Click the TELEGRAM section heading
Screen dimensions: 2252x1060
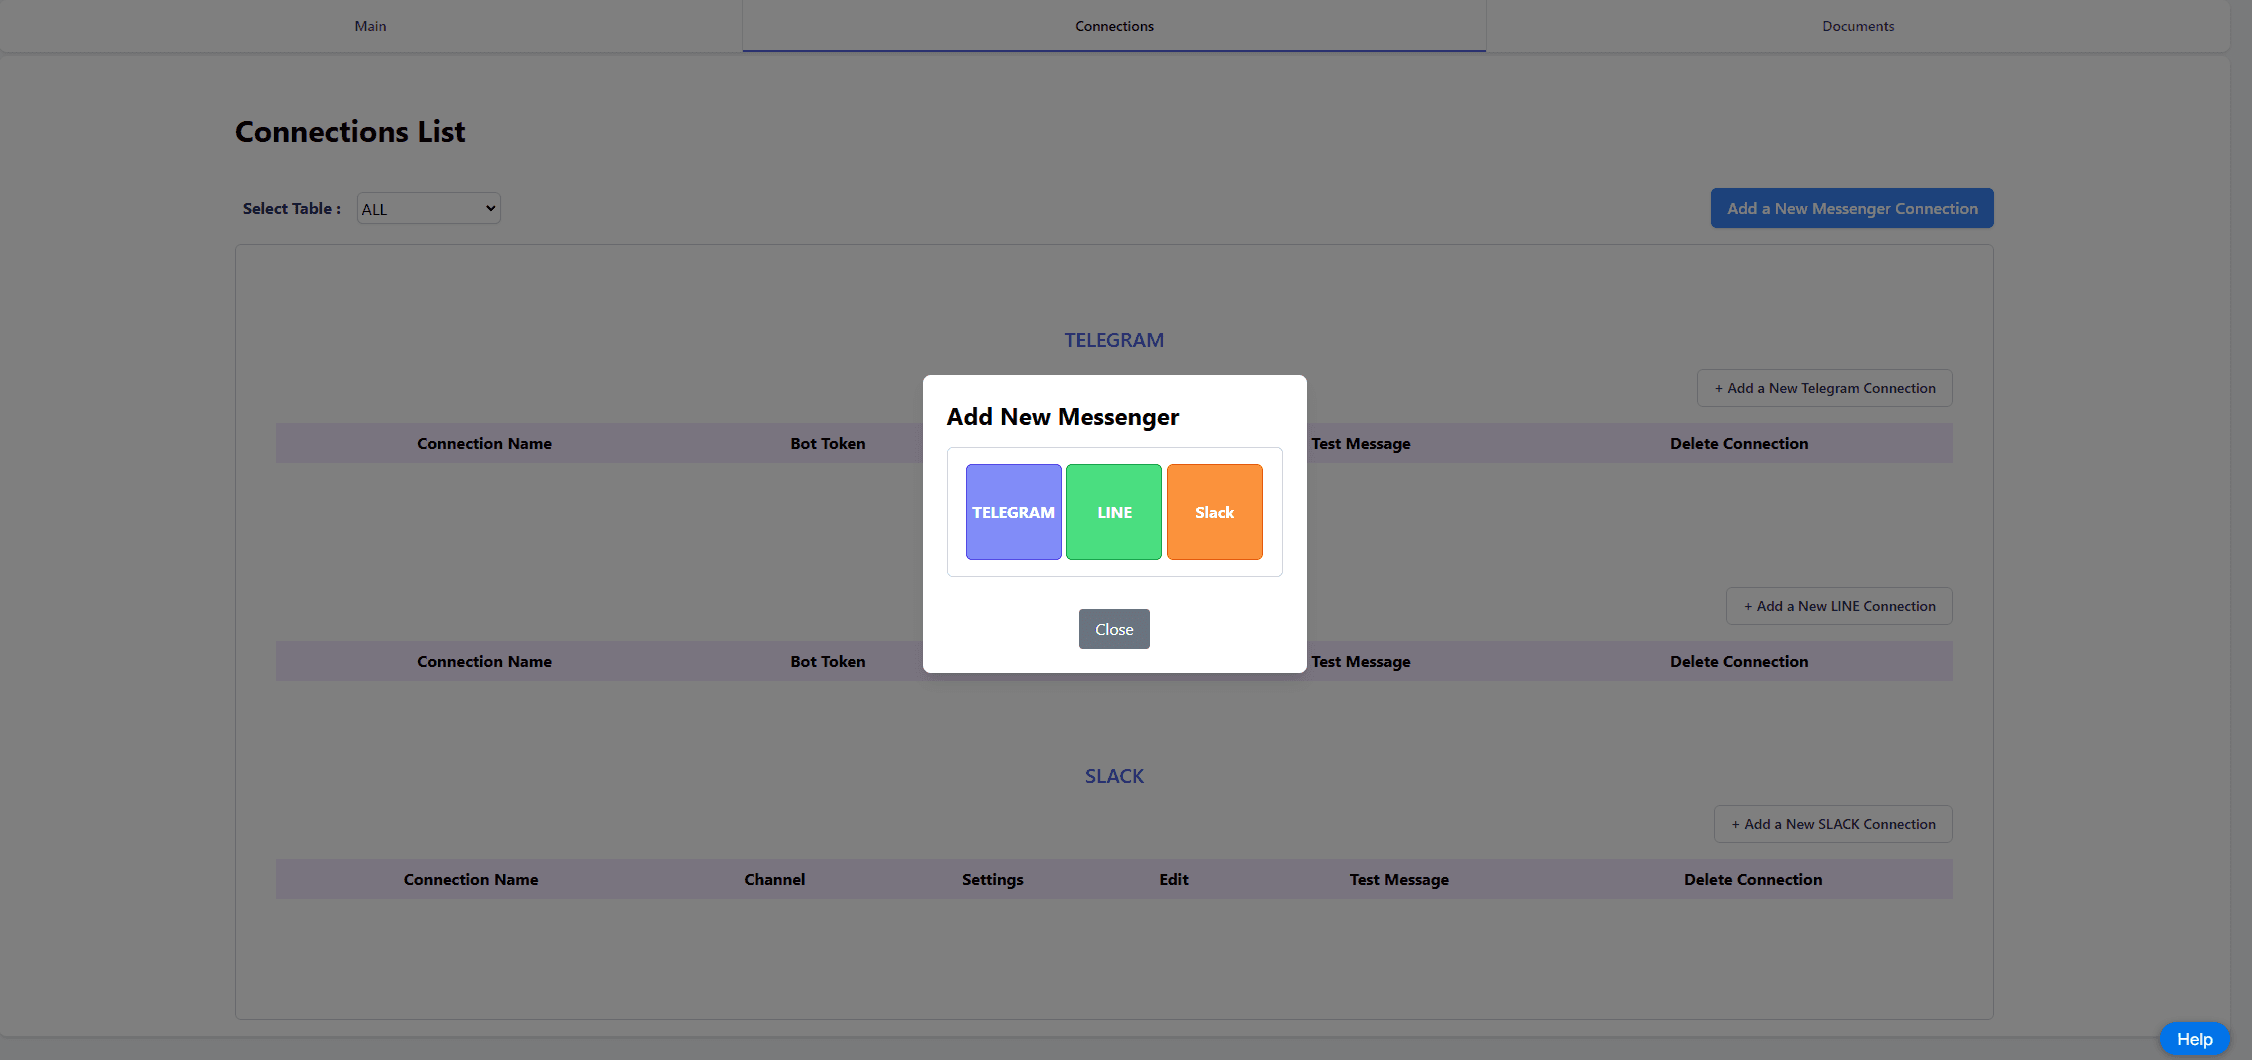(x=1114, y=340)
